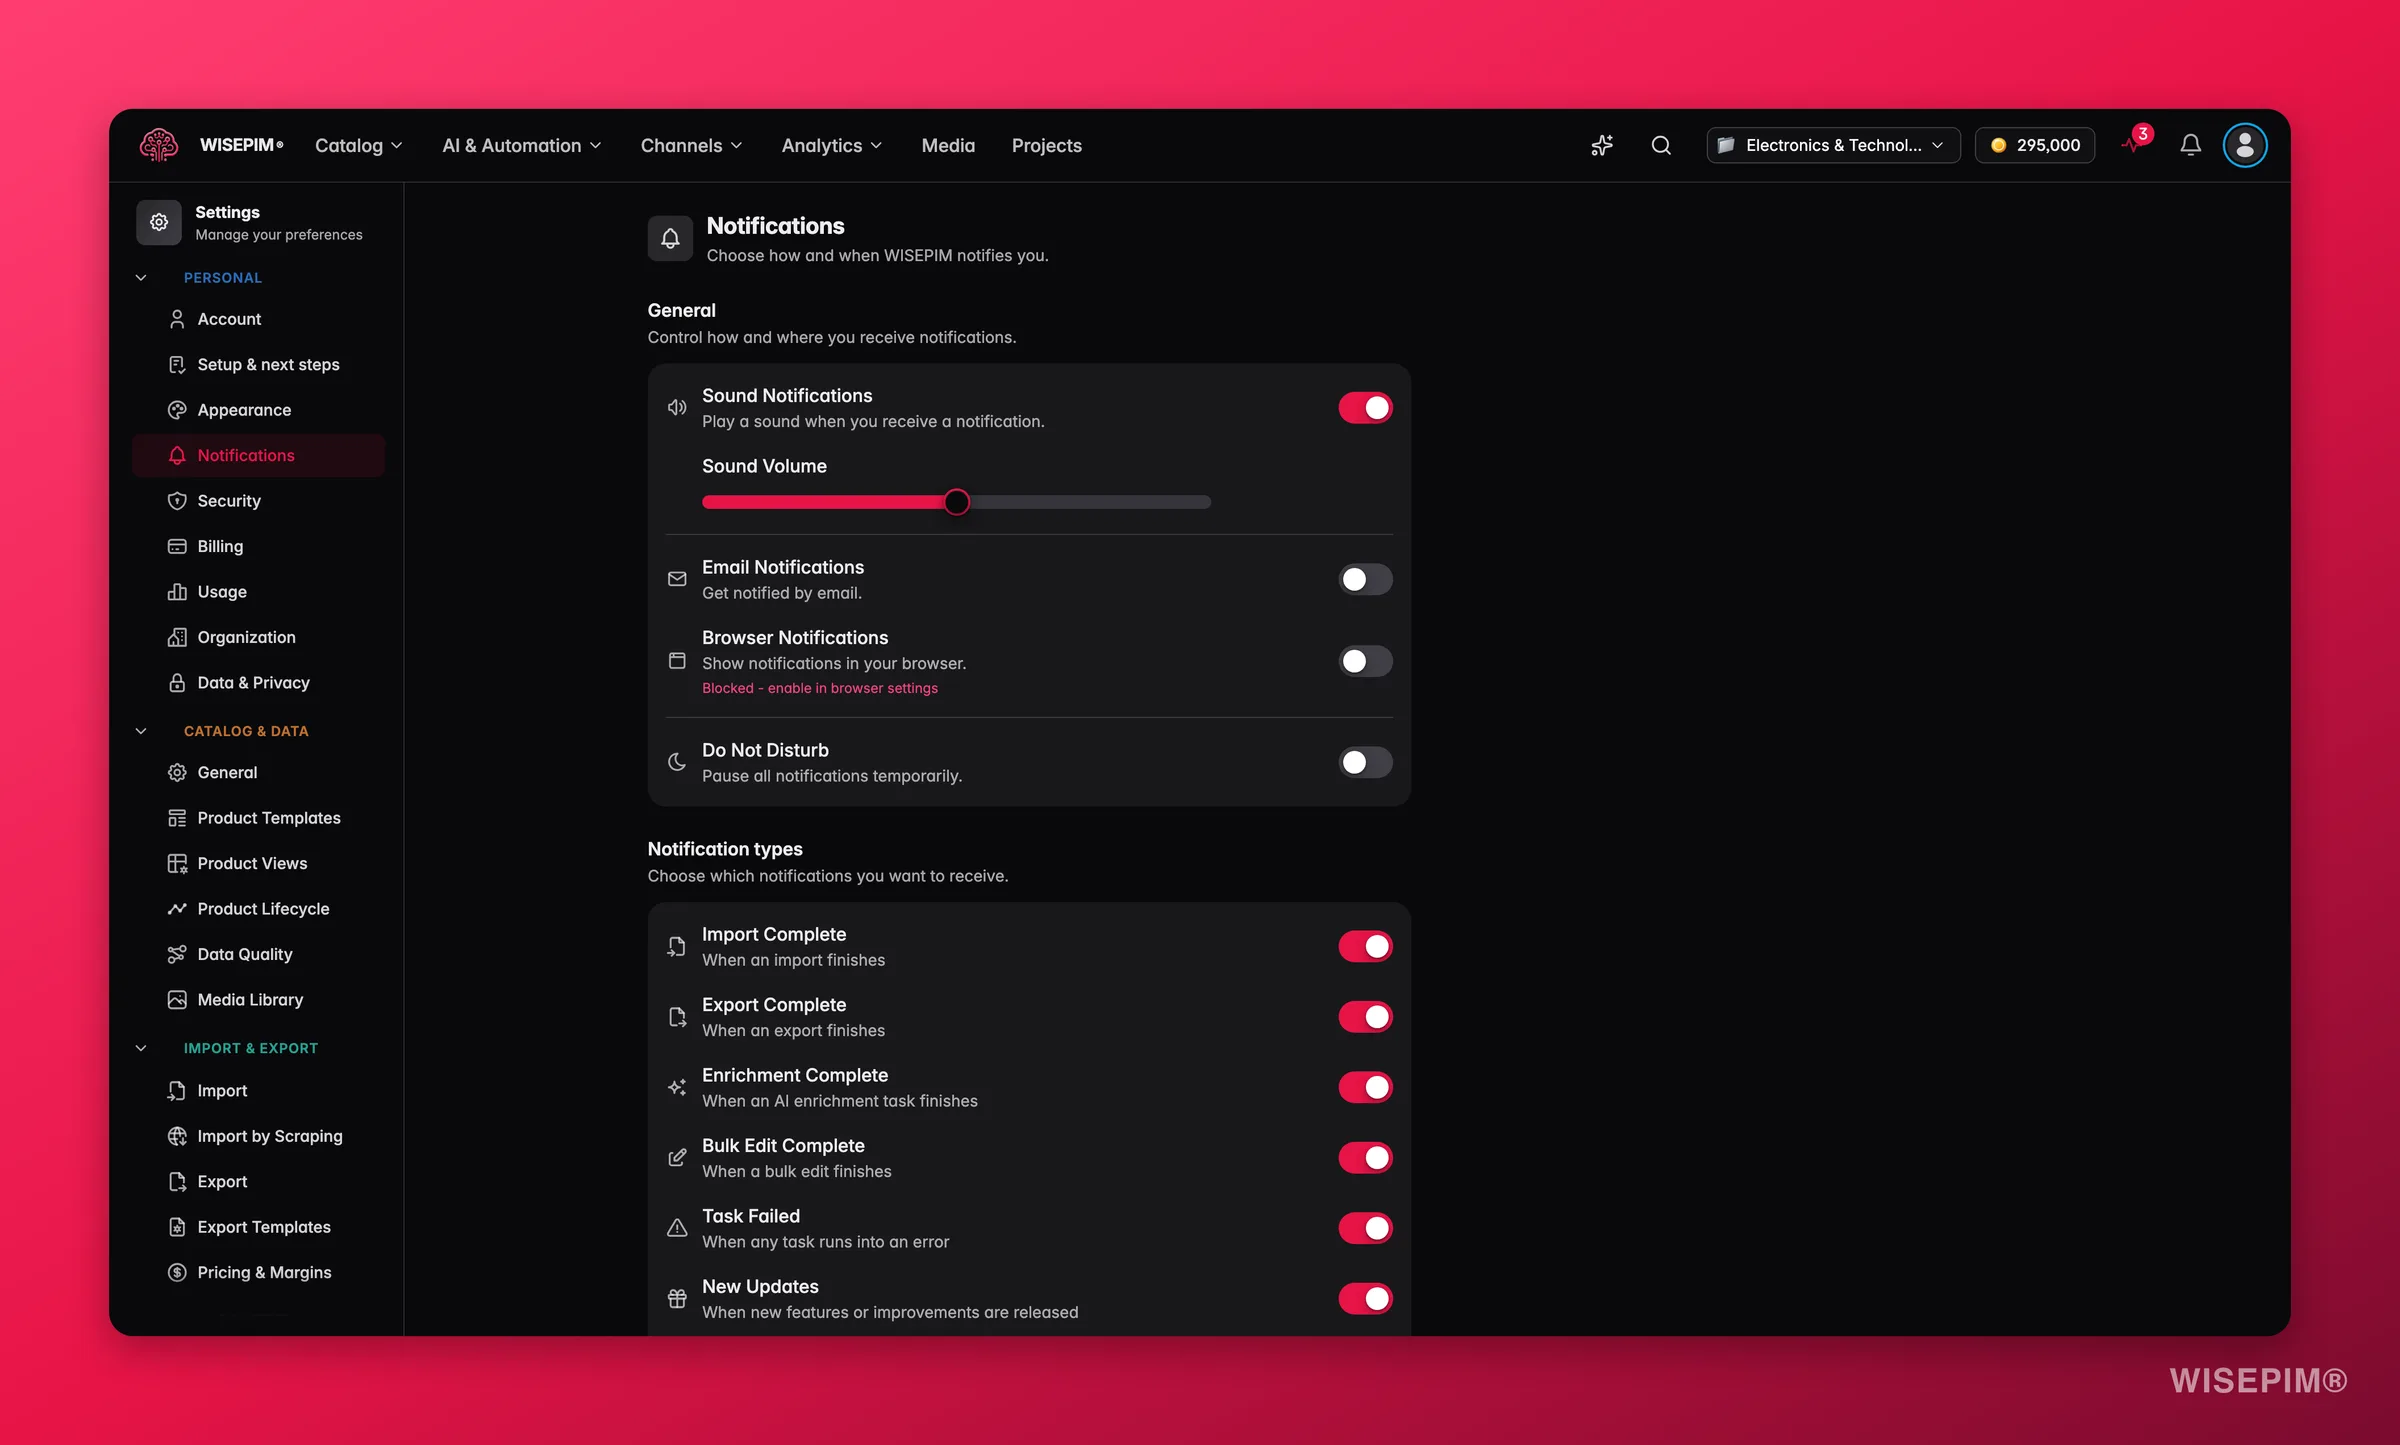This screenshot has width=2400, height=1445.
Task: Click the Security shield icon
Action: tap(177, 501)
